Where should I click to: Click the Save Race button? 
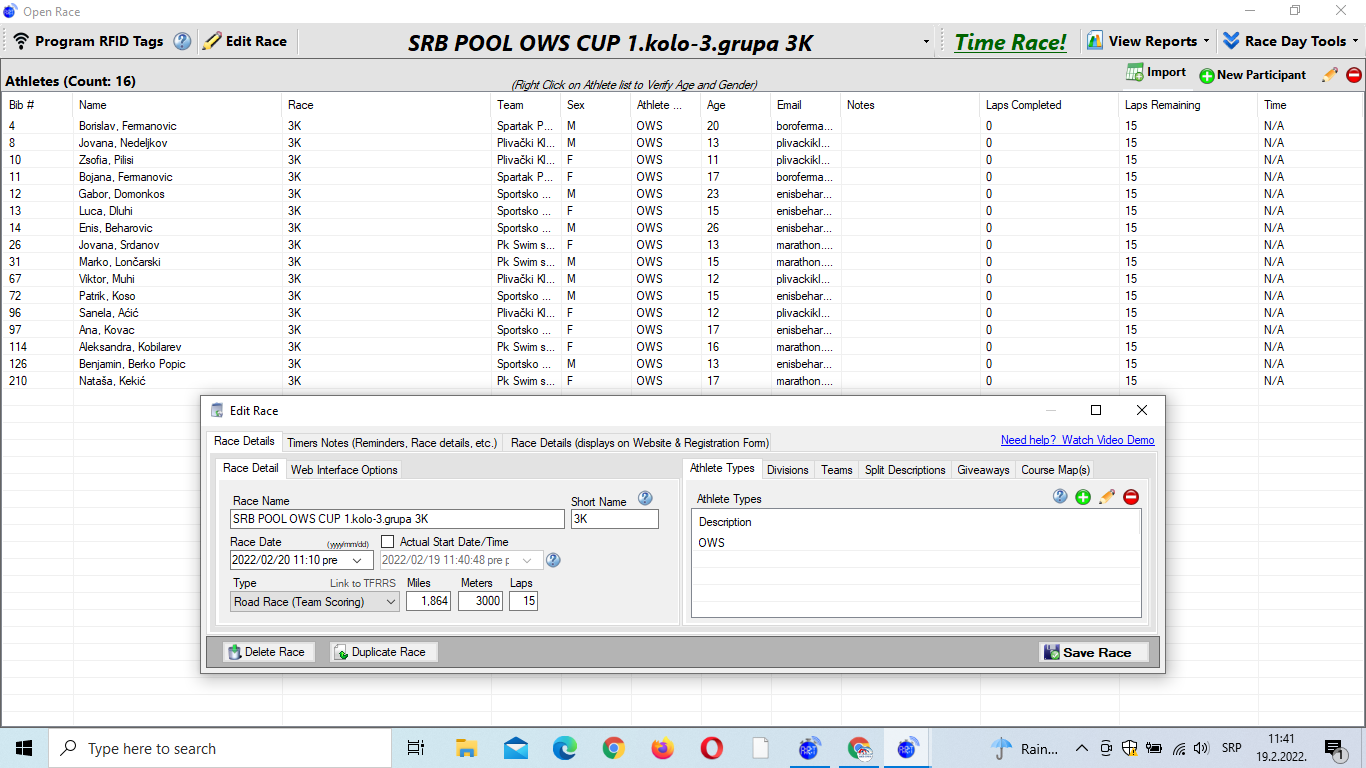(1094, 652)
